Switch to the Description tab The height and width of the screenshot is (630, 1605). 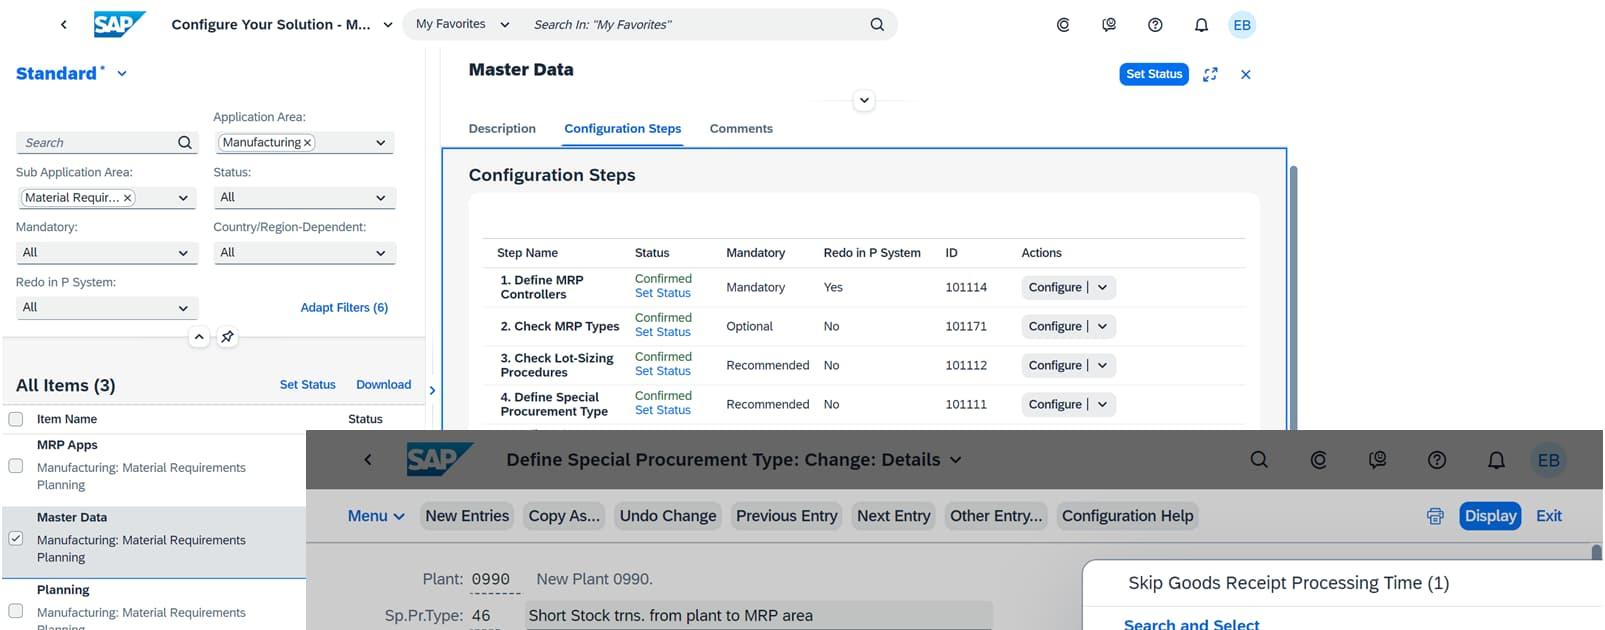click(x=502, y=129)
